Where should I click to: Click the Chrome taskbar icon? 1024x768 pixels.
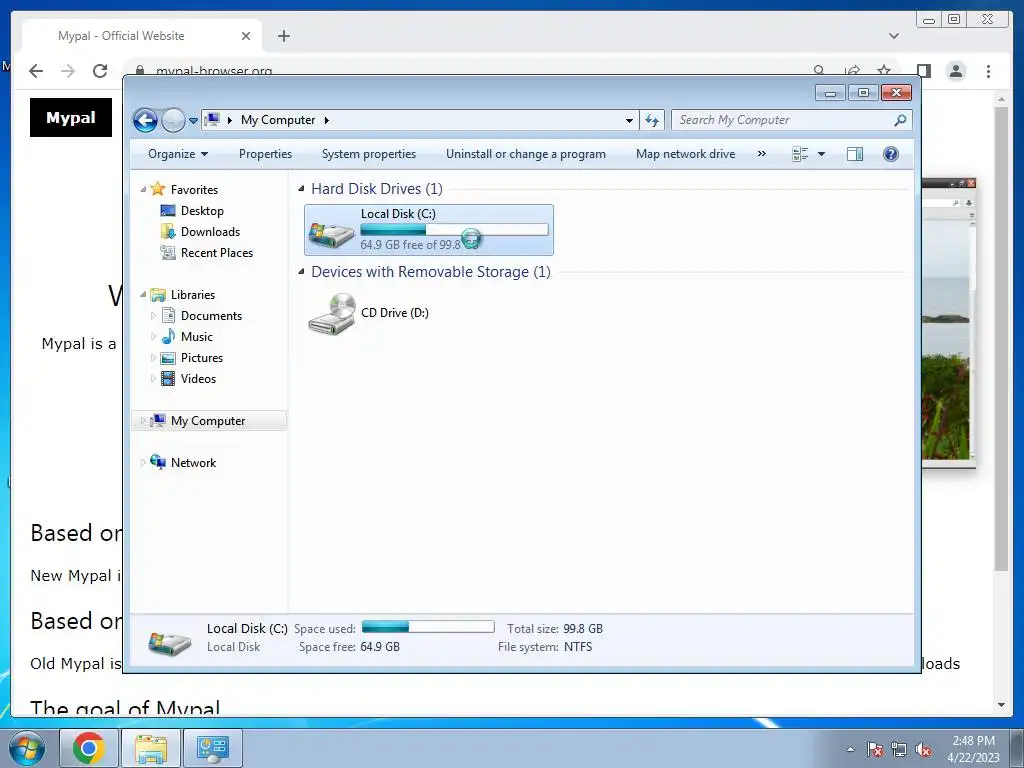tap(89, 748)
